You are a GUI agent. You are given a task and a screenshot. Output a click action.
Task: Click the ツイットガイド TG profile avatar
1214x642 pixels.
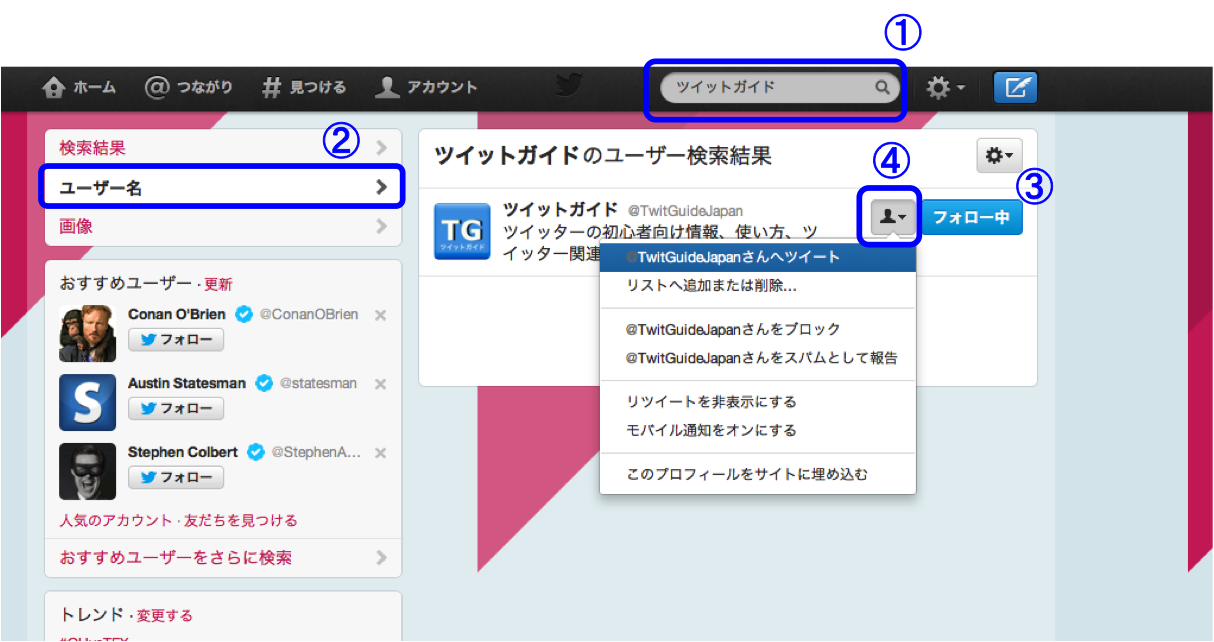pos(462,232)
